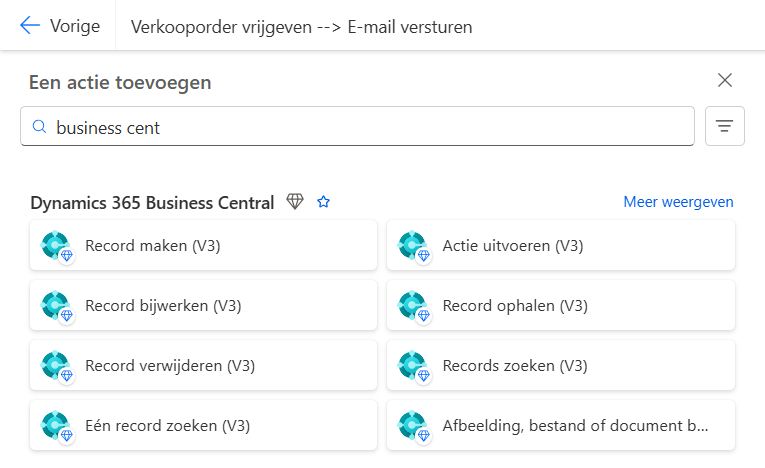The image size is (765, 468).
Task: Open the filter options icon
Action: click(x=725, y=126)
